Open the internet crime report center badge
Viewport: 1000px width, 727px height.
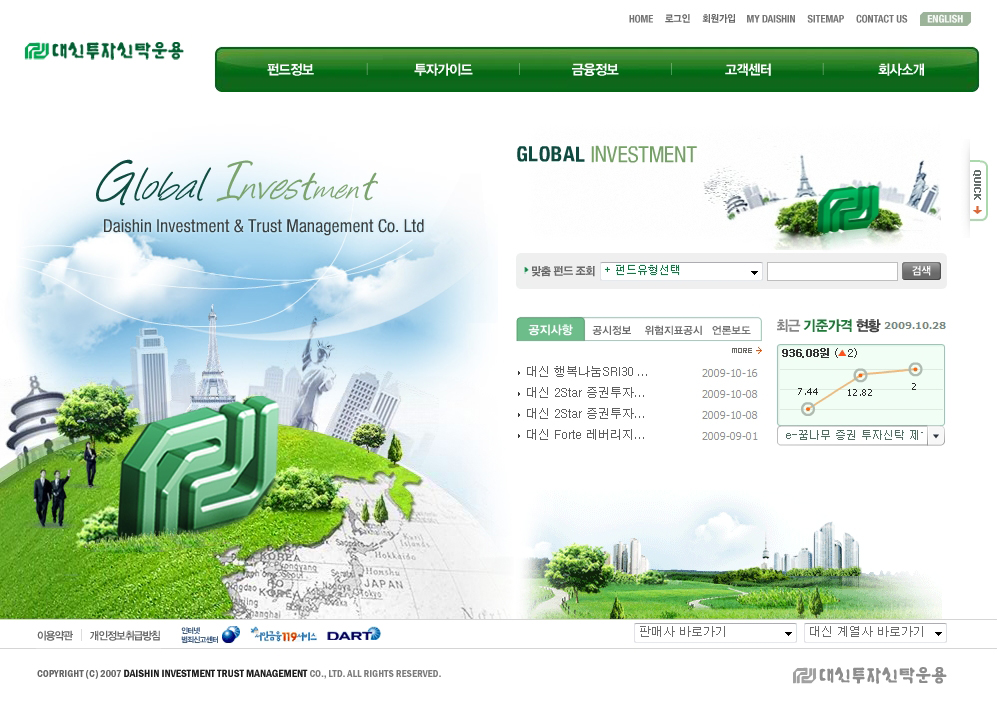point(210,635)
